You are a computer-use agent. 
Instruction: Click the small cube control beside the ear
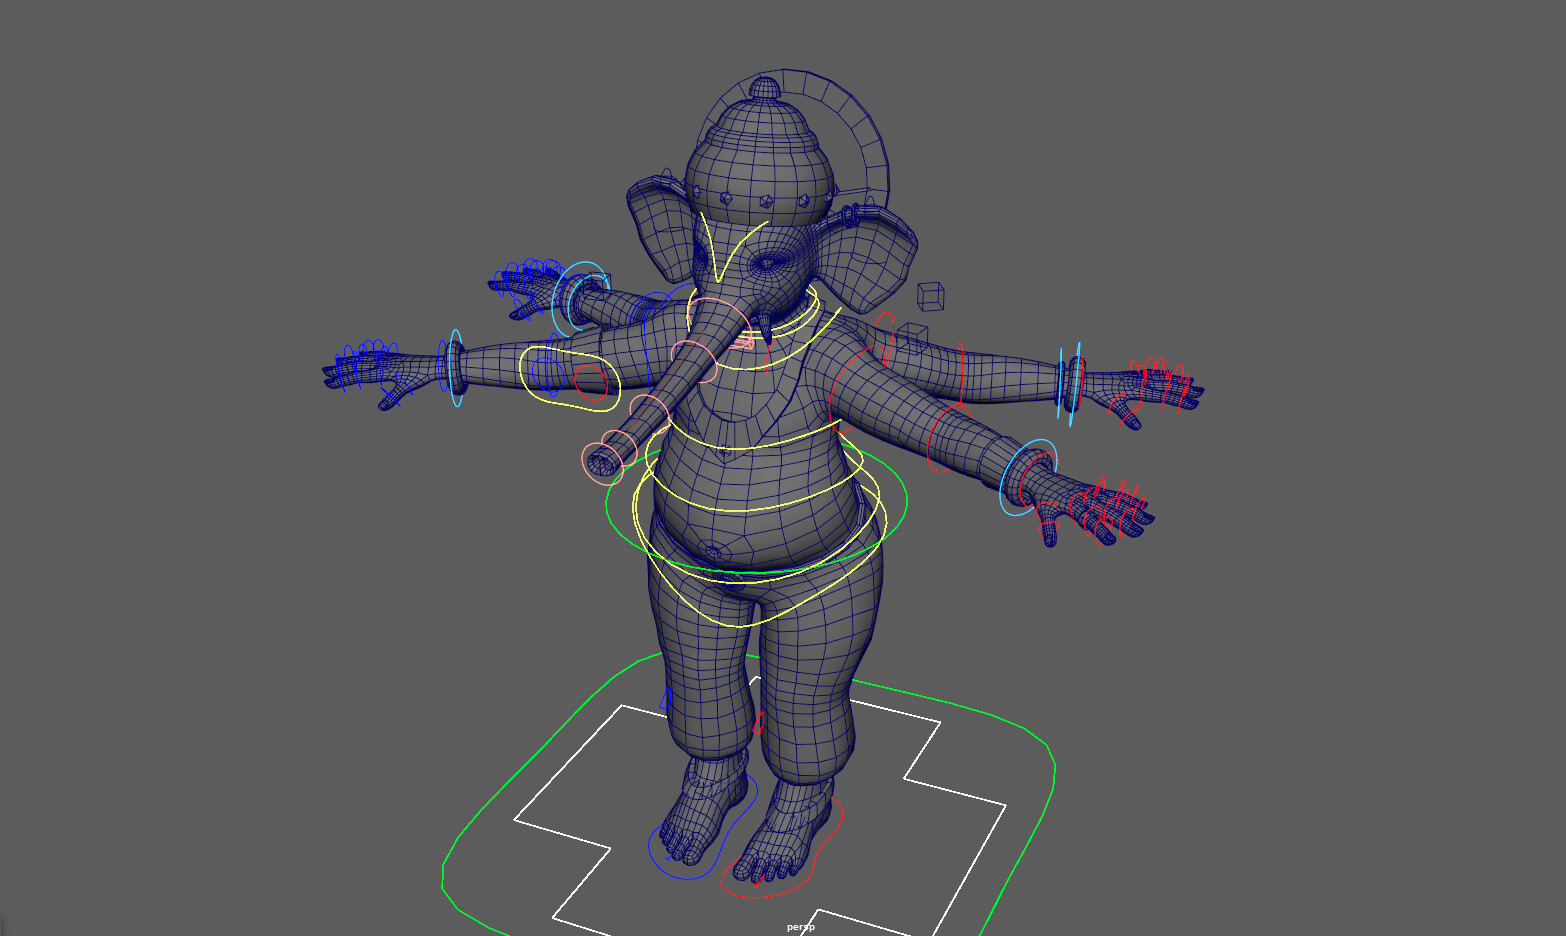click(930, 296)
